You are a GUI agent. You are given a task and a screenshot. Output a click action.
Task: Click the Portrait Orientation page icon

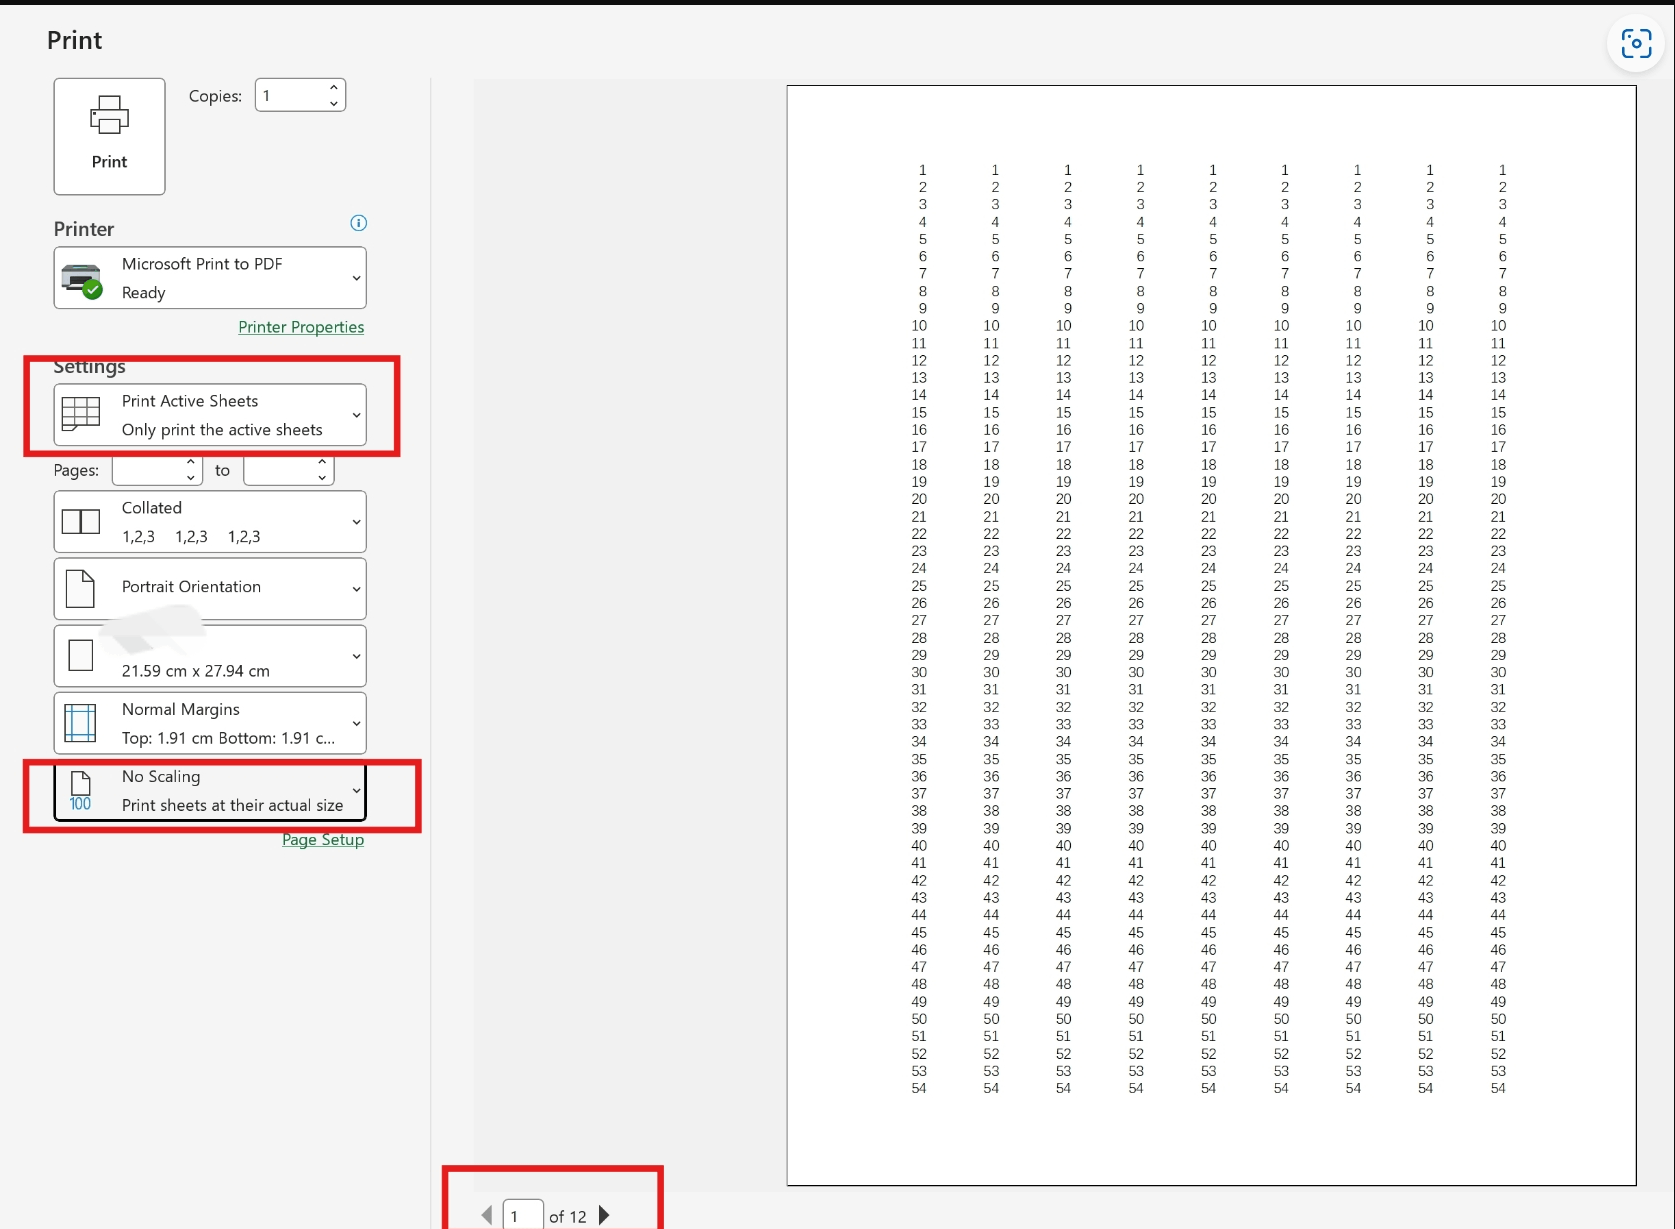(x=81, y=588)
